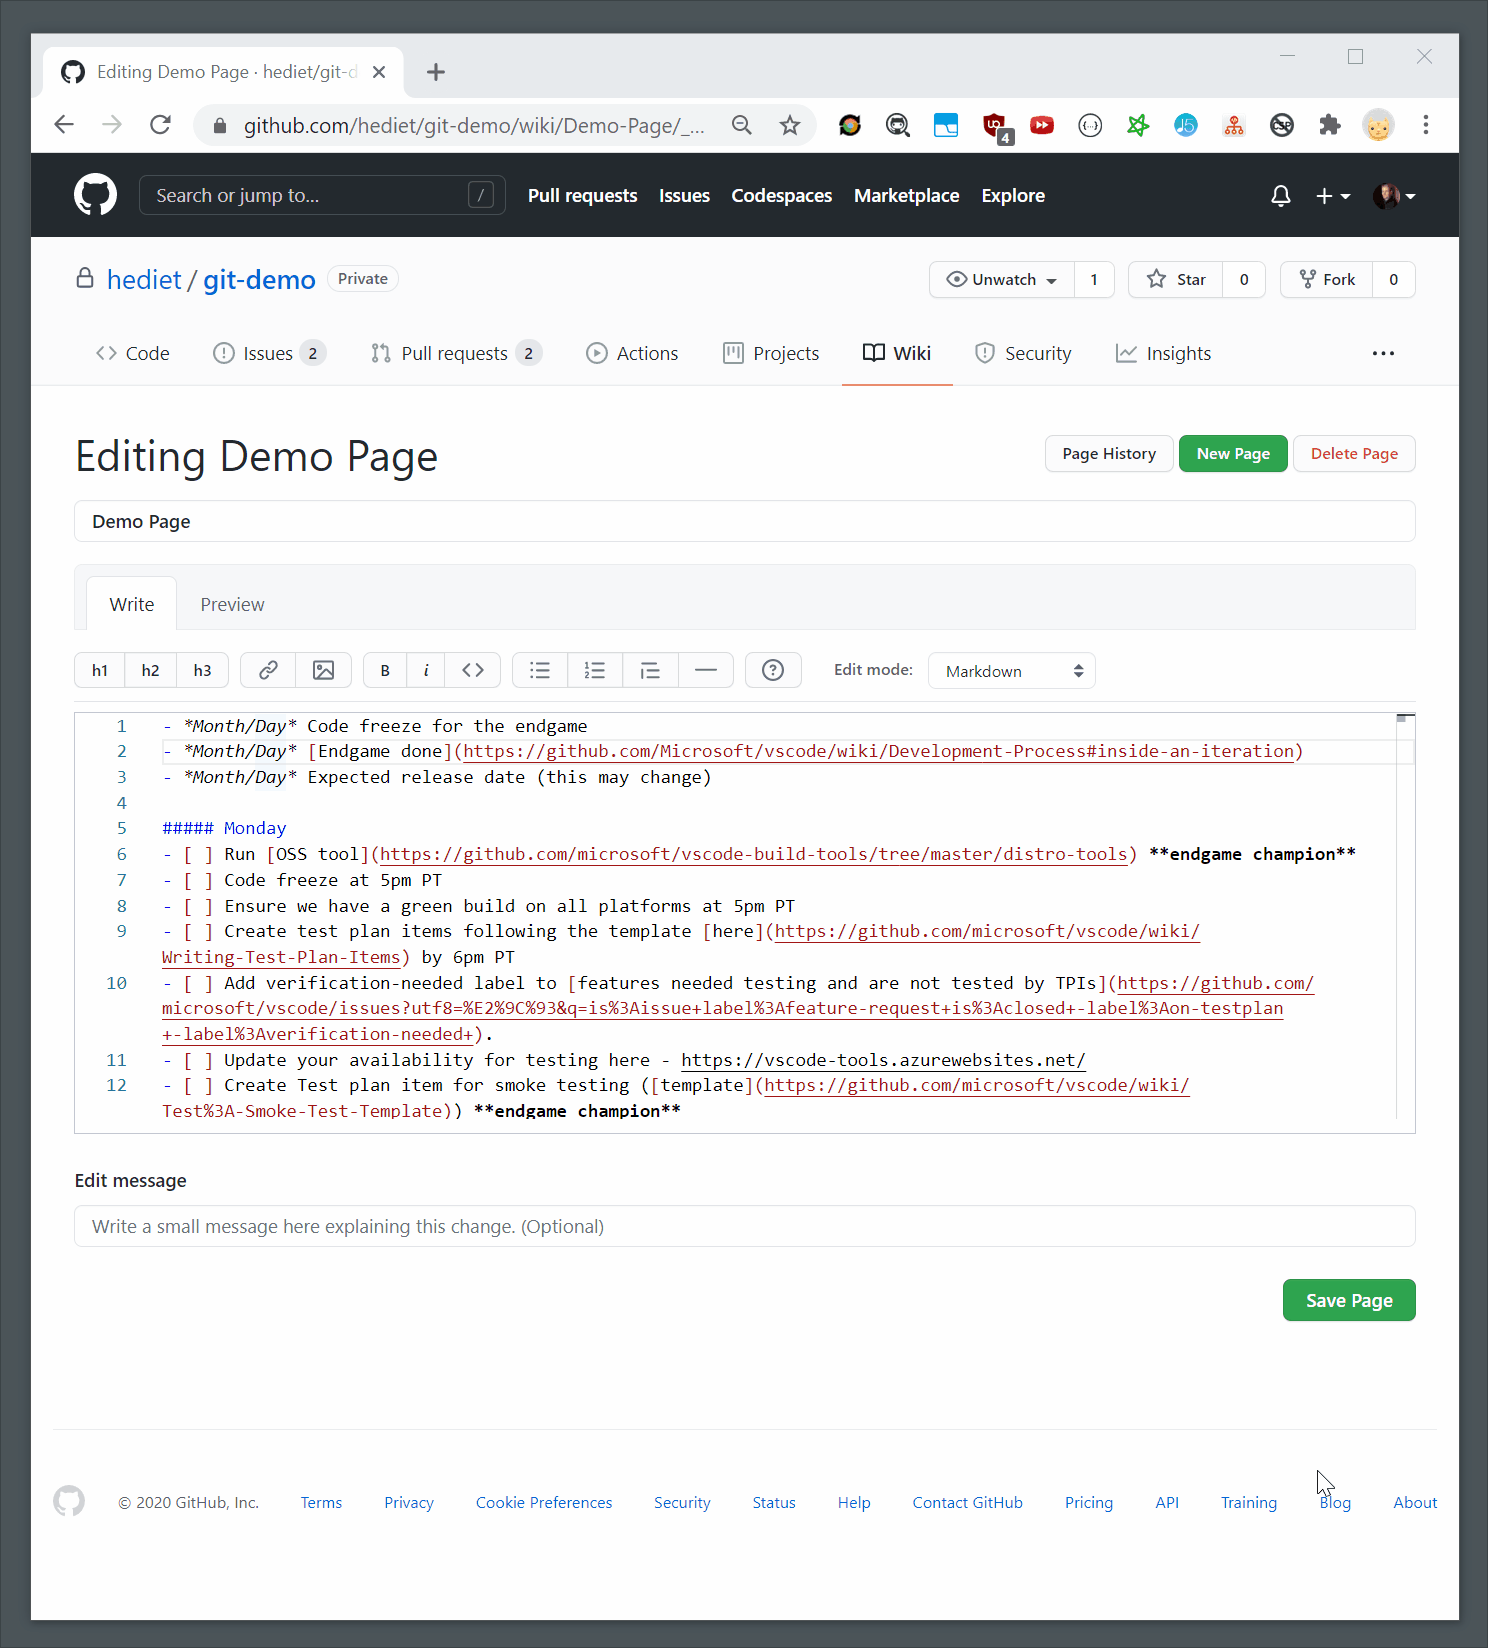Image resolution: width=1488 pixels, height=1648 pixels.
Task: Open Marketplace in the header
Action: (x=906, y=196)
